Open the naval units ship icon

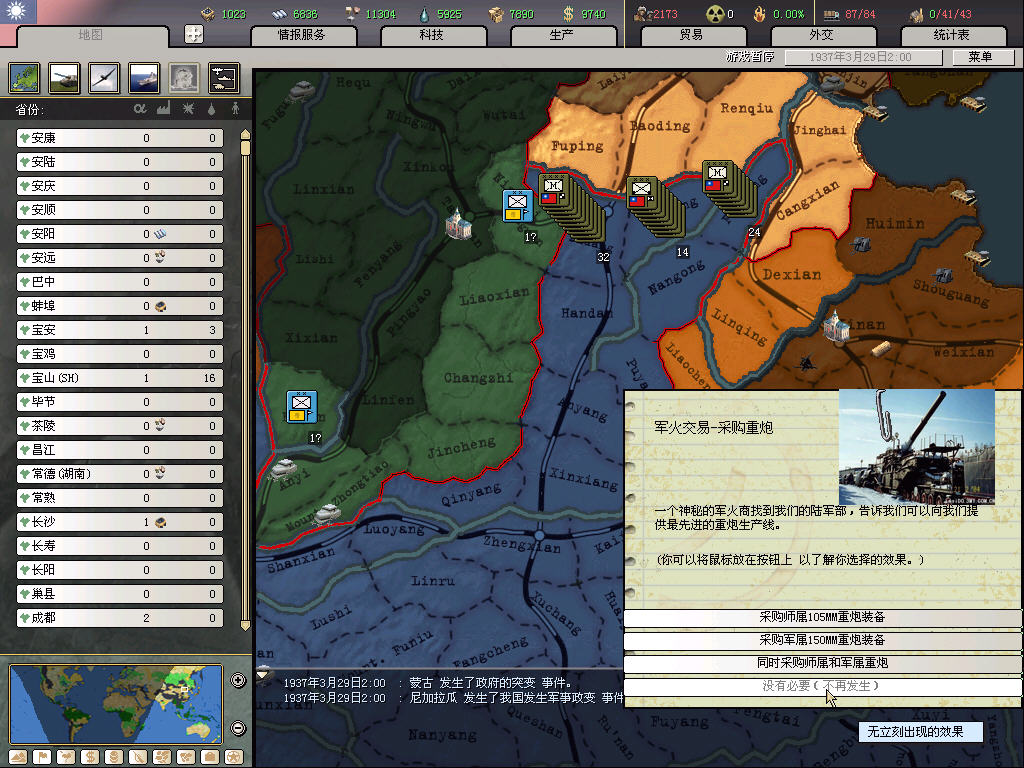(x=144, y=77)
